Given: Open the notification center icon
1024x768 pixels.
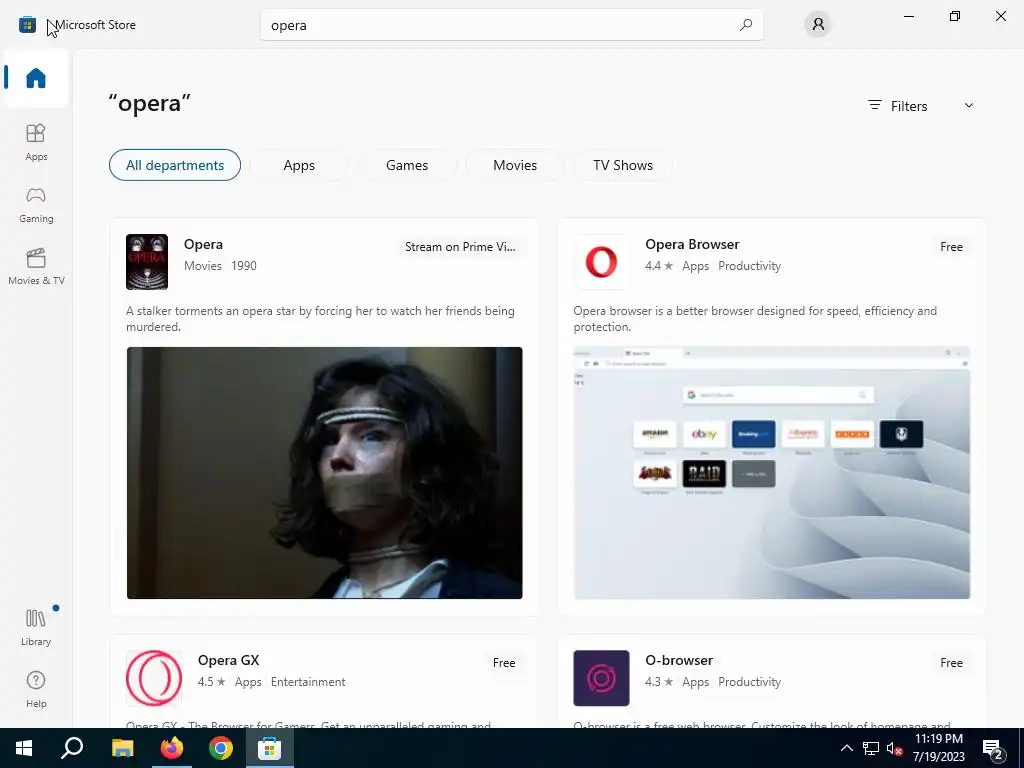Looking at the screenshot, I should click(x=993, y=749).
